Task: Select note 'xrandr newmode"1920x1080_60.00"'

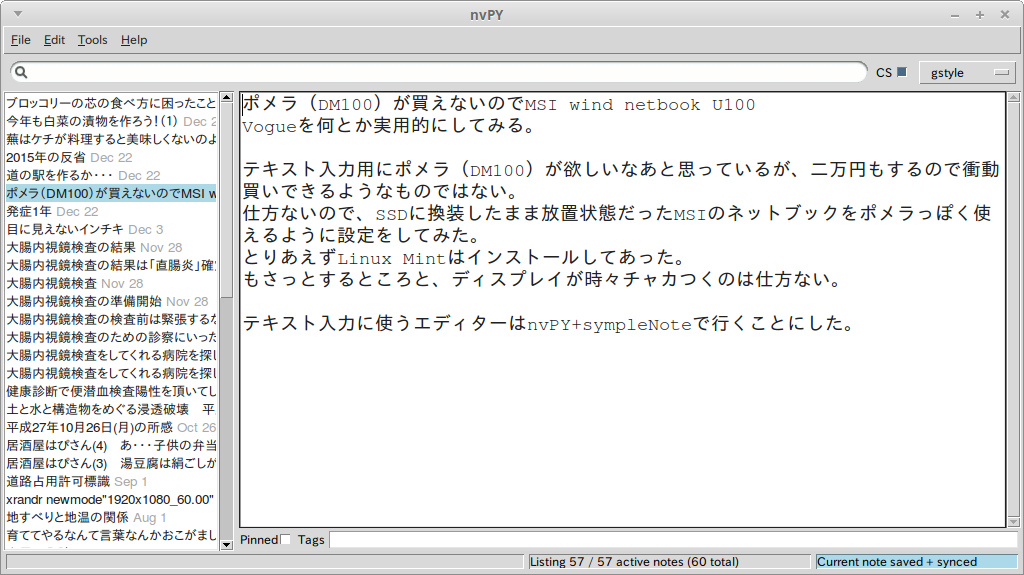Action: pyautogui.click(x=111, y=500)
